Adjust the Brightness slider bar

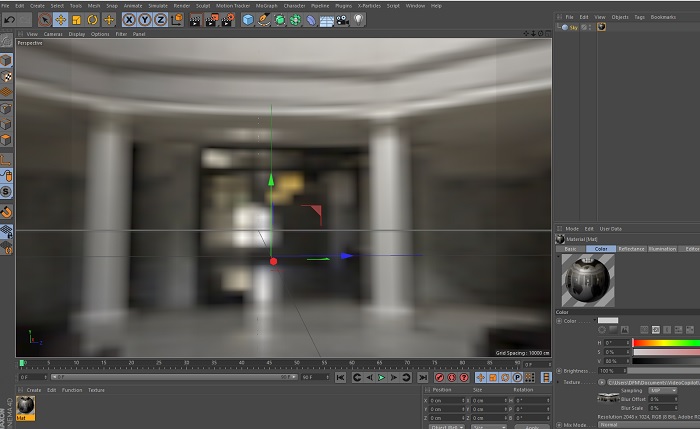coord(664,371)
